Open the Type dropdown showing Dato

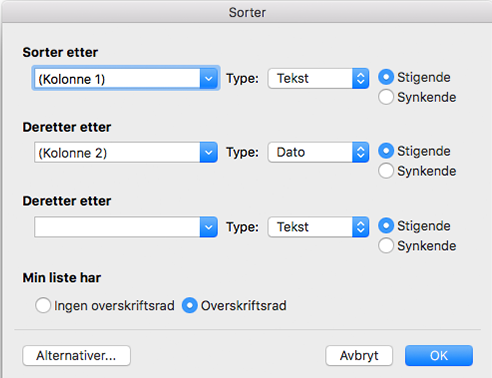[x=318, y=152]
